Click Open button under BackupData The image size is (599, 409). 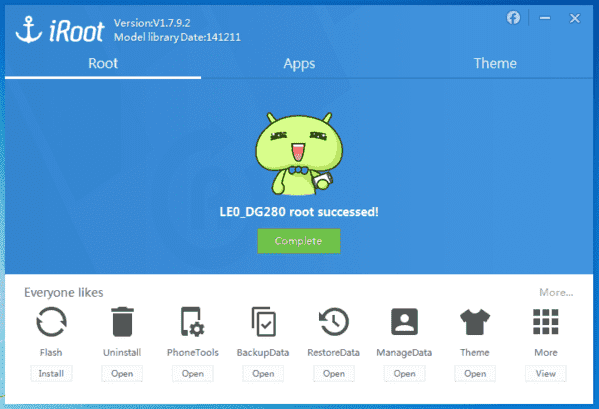tap(263, 373)
